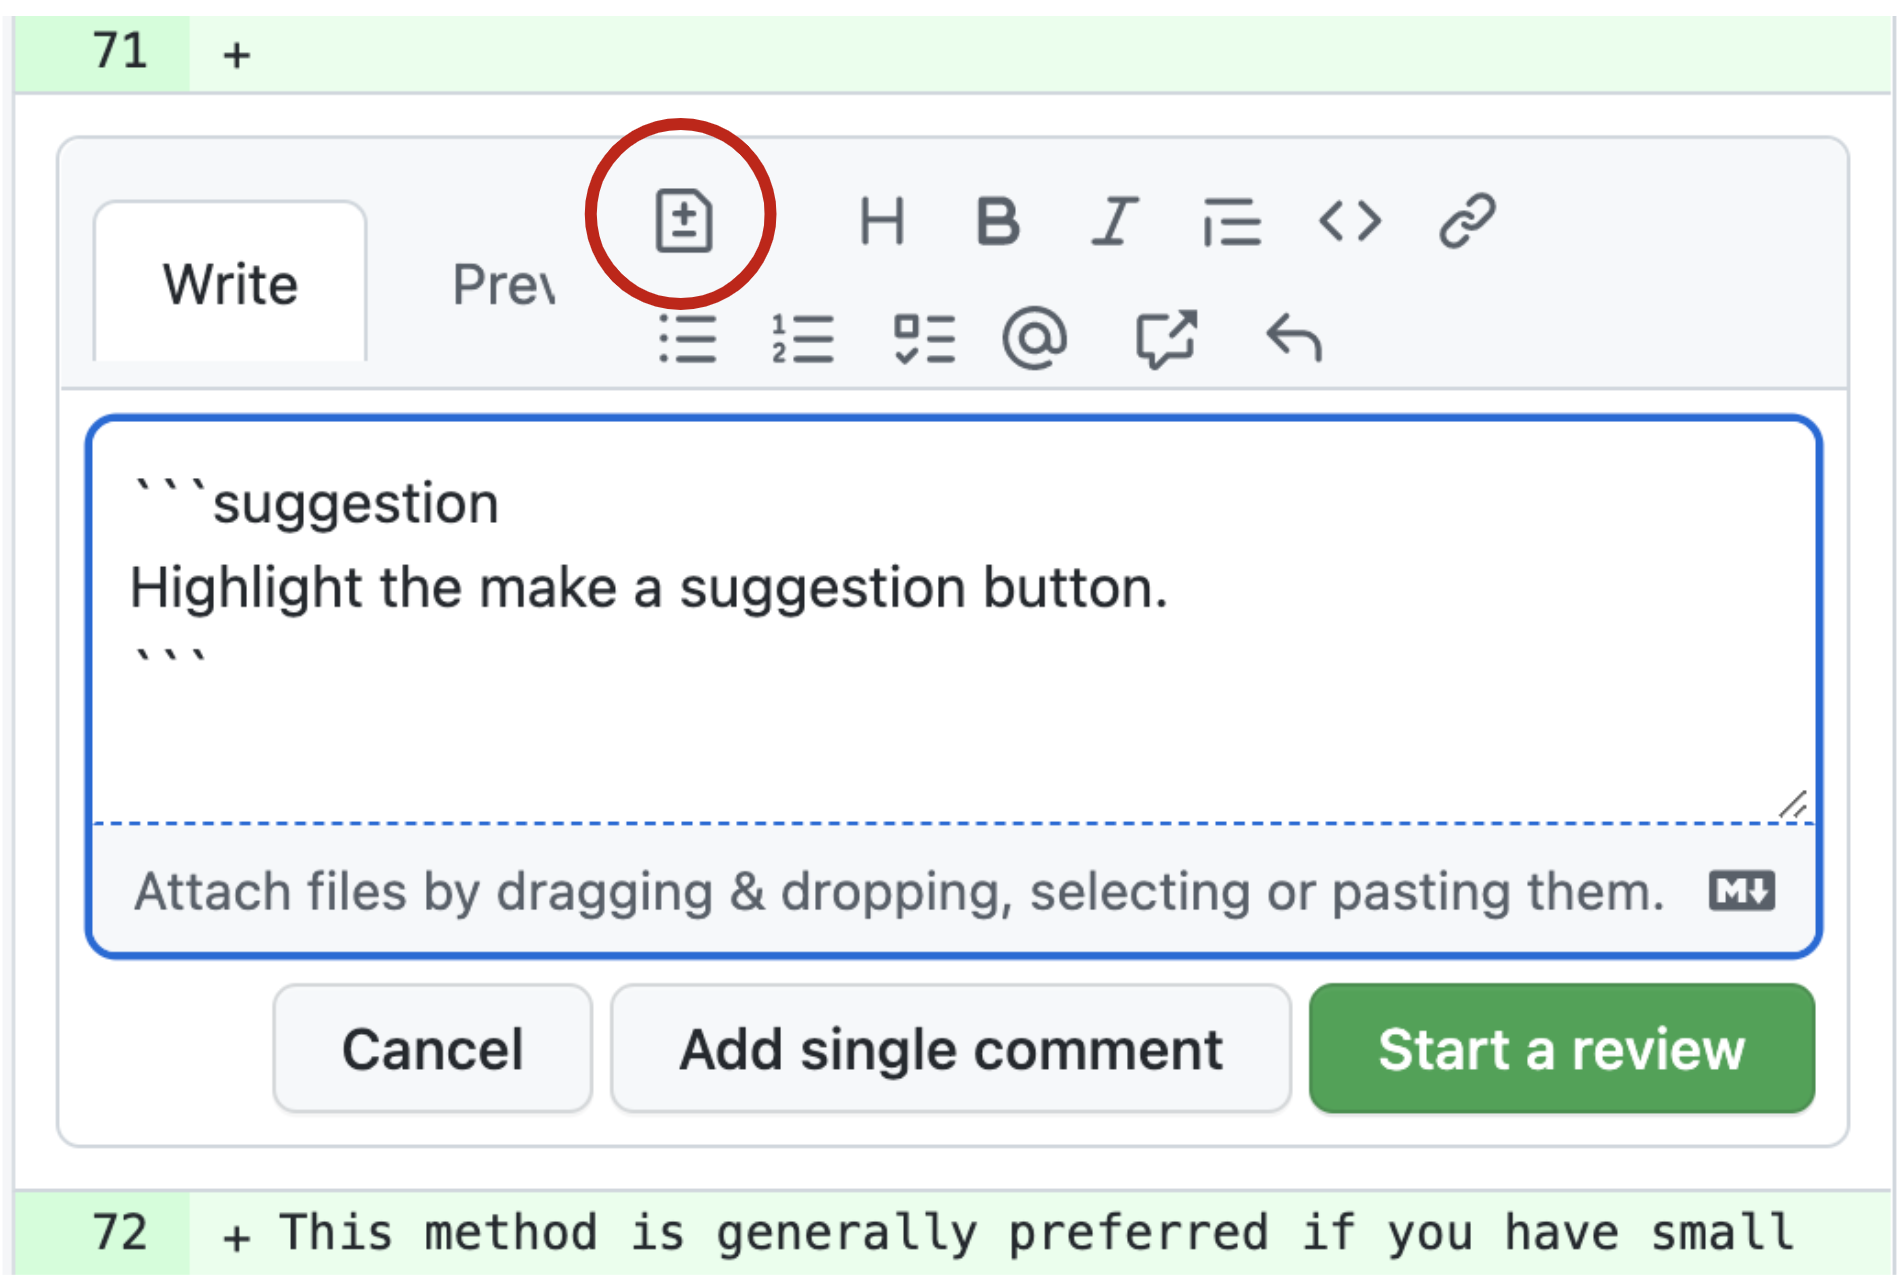
Task: Insert a numbered list
Action: click(x=803, y=339)
